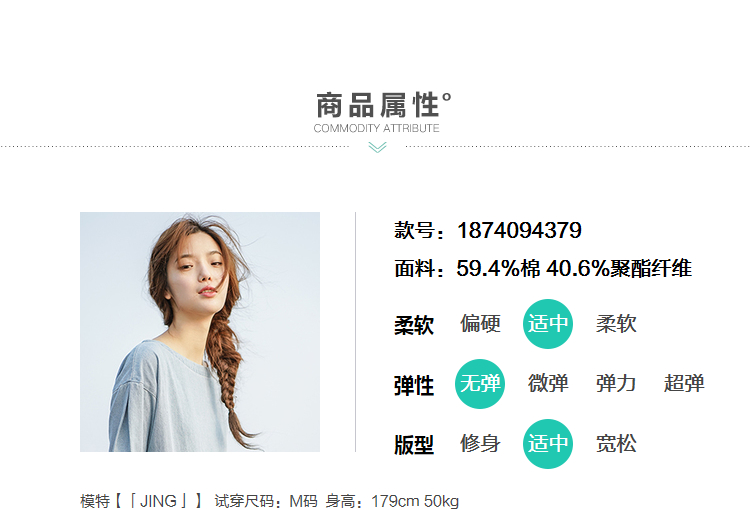Select the 适中 fit option
Screen dimensions: 750x510
[548, 443]
